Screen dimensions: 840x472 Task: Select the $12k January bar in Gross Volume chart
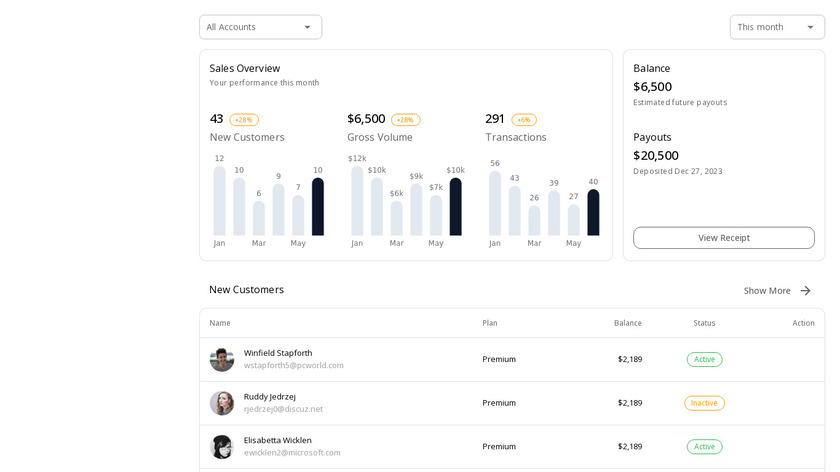click(357, 201)
